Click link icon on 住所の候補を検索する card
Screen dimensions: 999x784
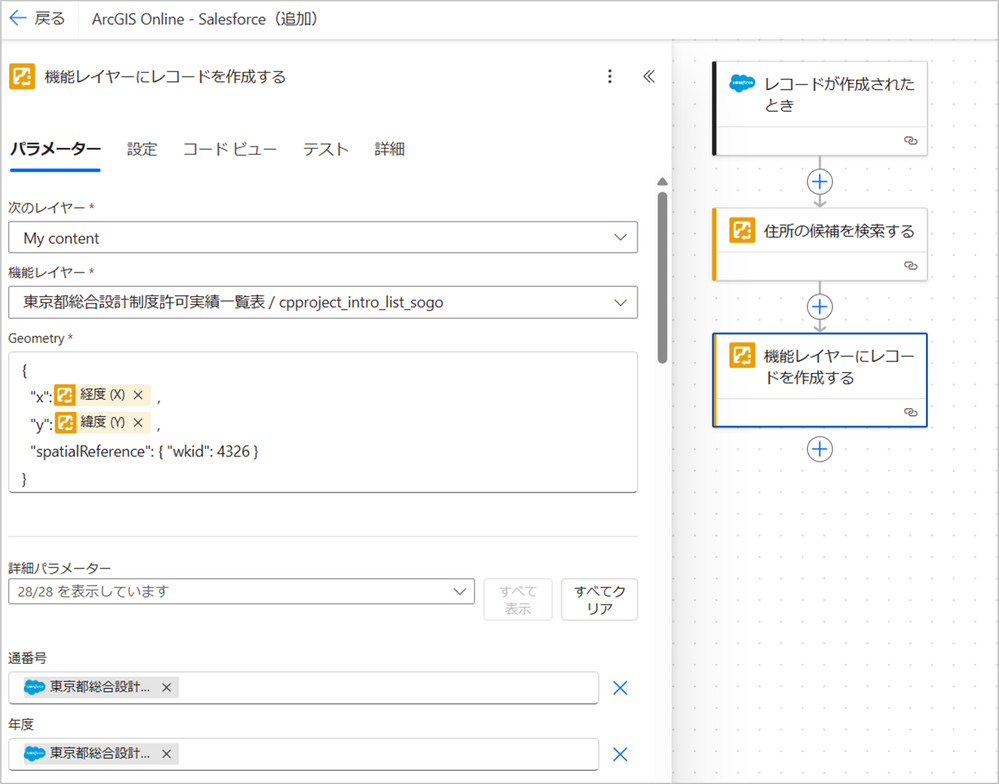pyautogui.click(x=910, y=266)
